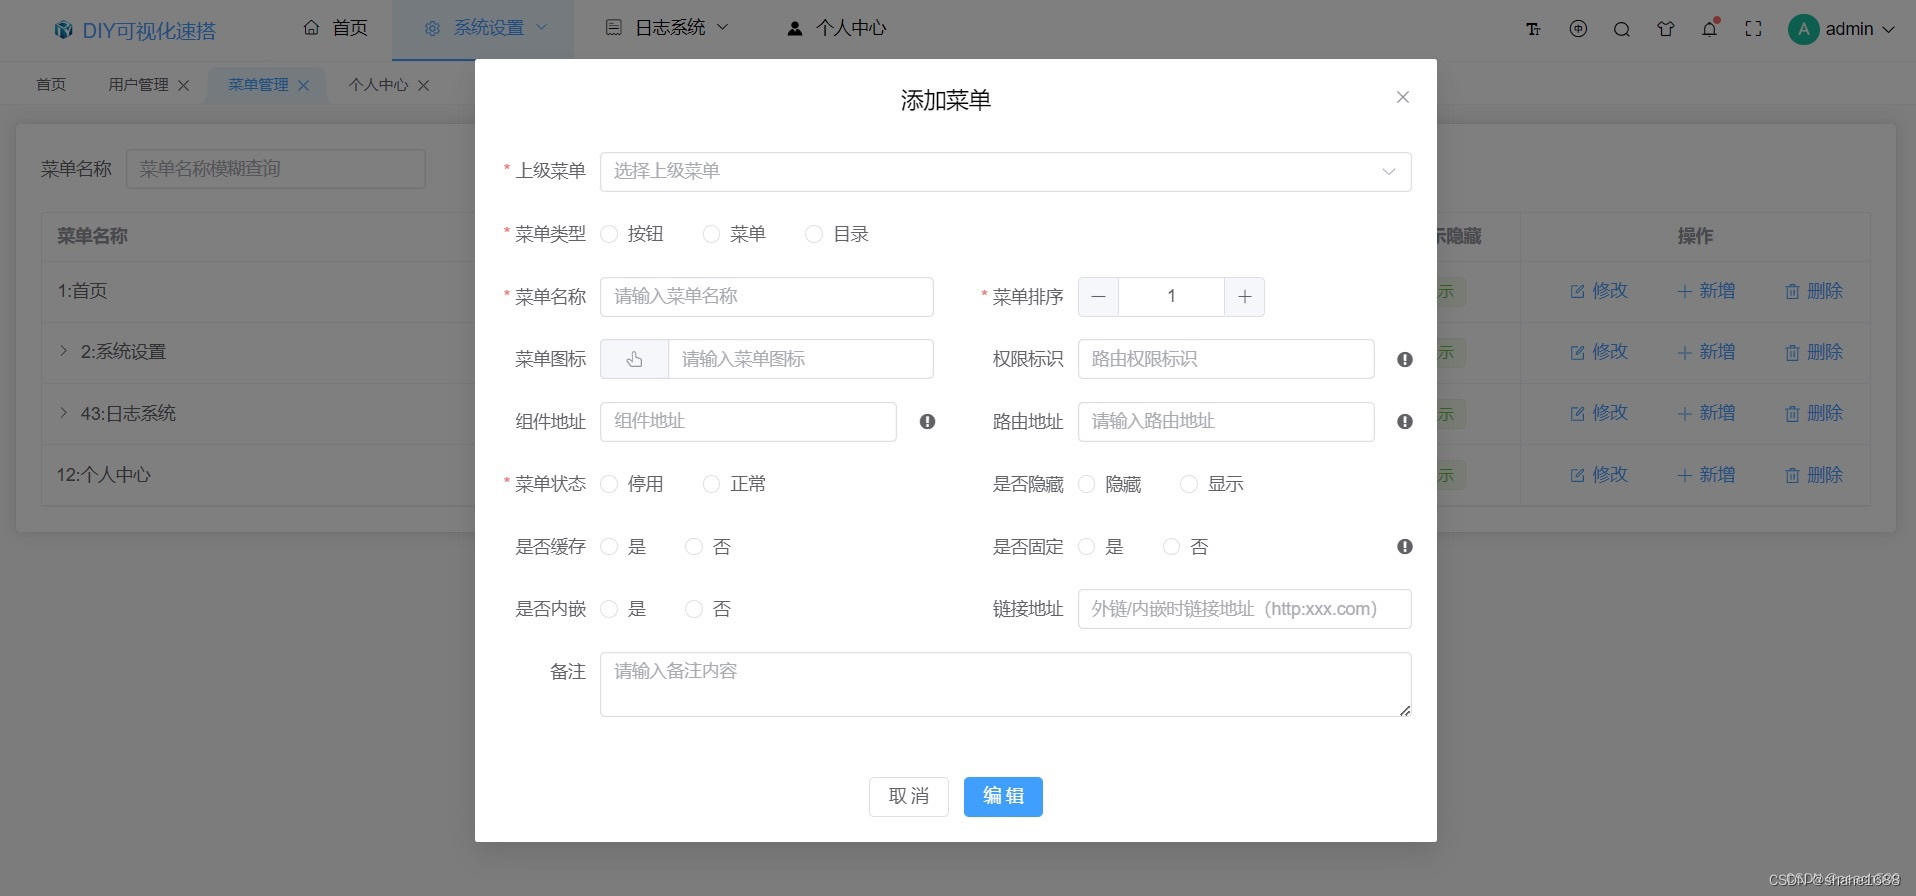This screenshot has width=1916, height=896.
Task: Increase 菜单排序 with plus button
Action: pyautogui.click(x=1245, y=297)
